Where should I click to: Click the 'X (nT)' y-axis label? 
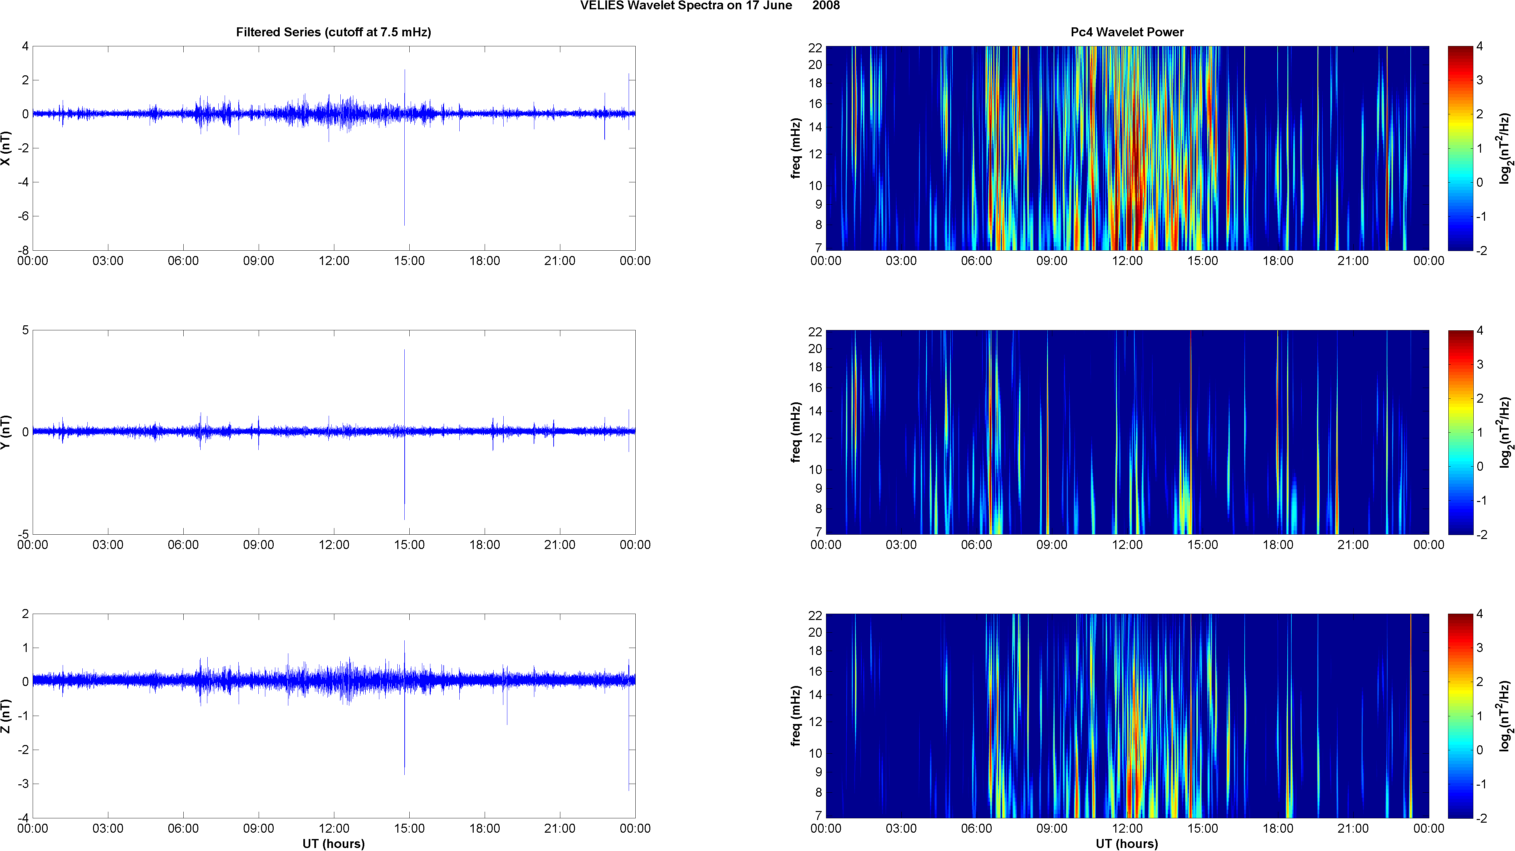click(7, 148)
